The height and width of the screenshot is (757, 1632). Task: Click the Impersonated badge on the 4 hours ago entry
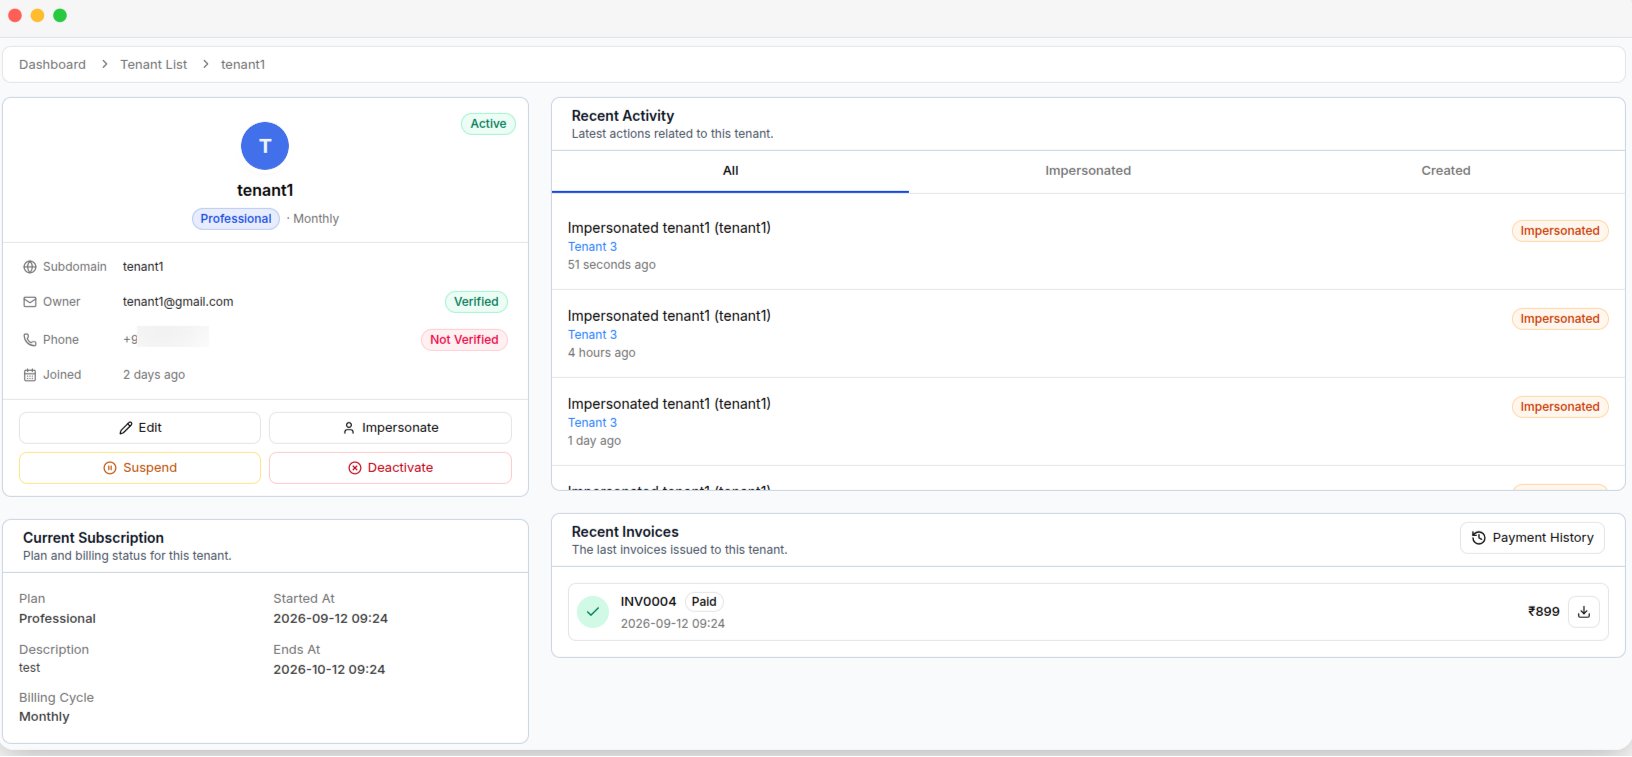coord(1560,319)
